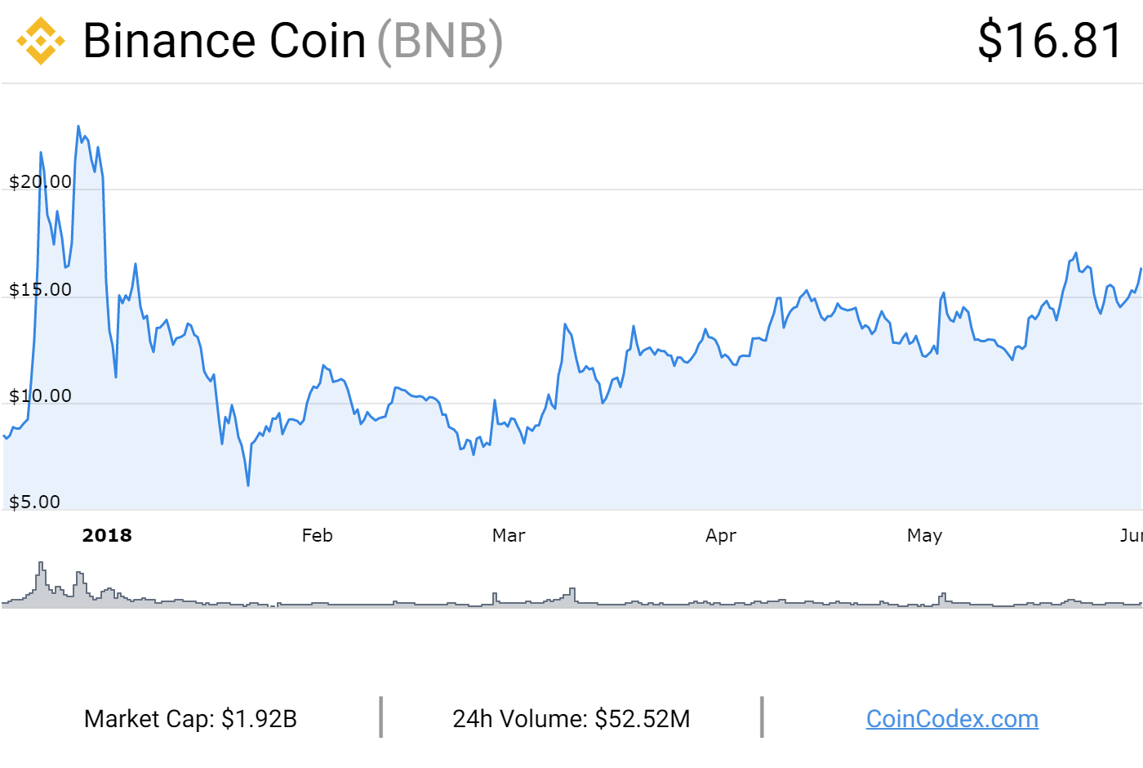Image resolution: width=1143 pixels, height=768 pixels.
Task: Click the $20.00 price axis label
Action: point(40,181)
